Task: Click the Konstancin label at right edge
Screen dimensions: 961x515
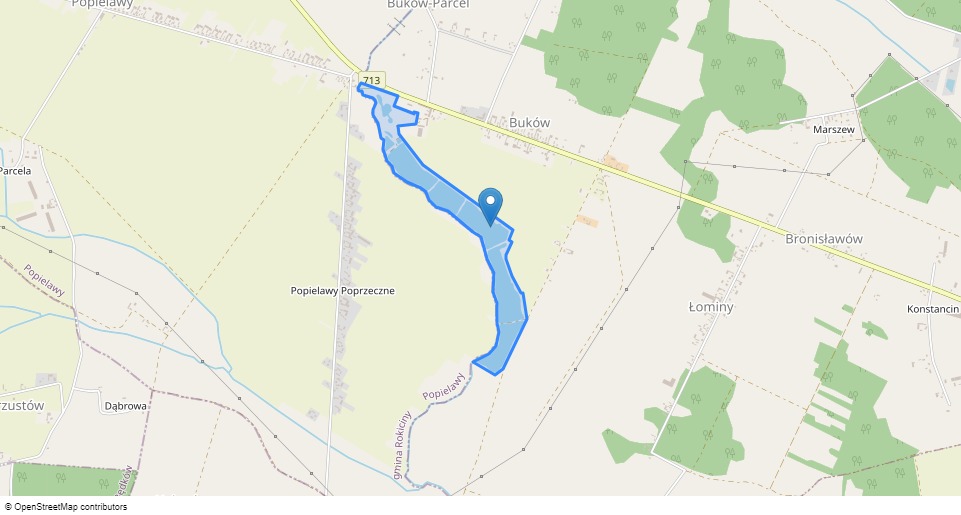Action: 933,309
